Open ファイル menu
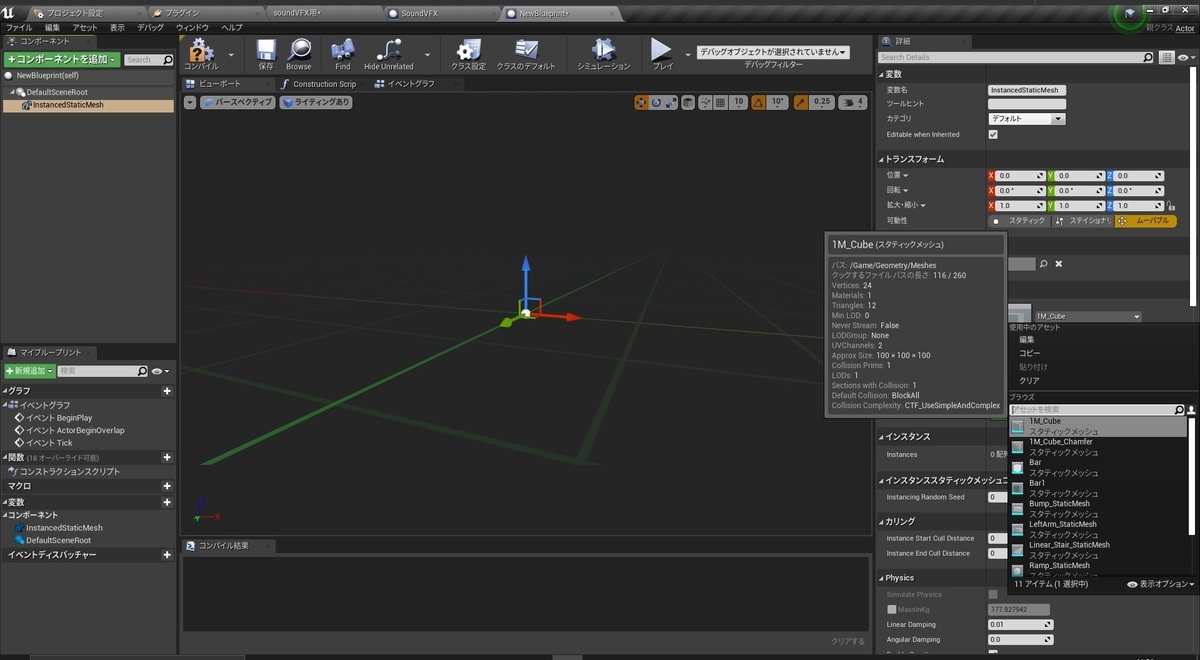1200x660 pixels. click(19, 27)
